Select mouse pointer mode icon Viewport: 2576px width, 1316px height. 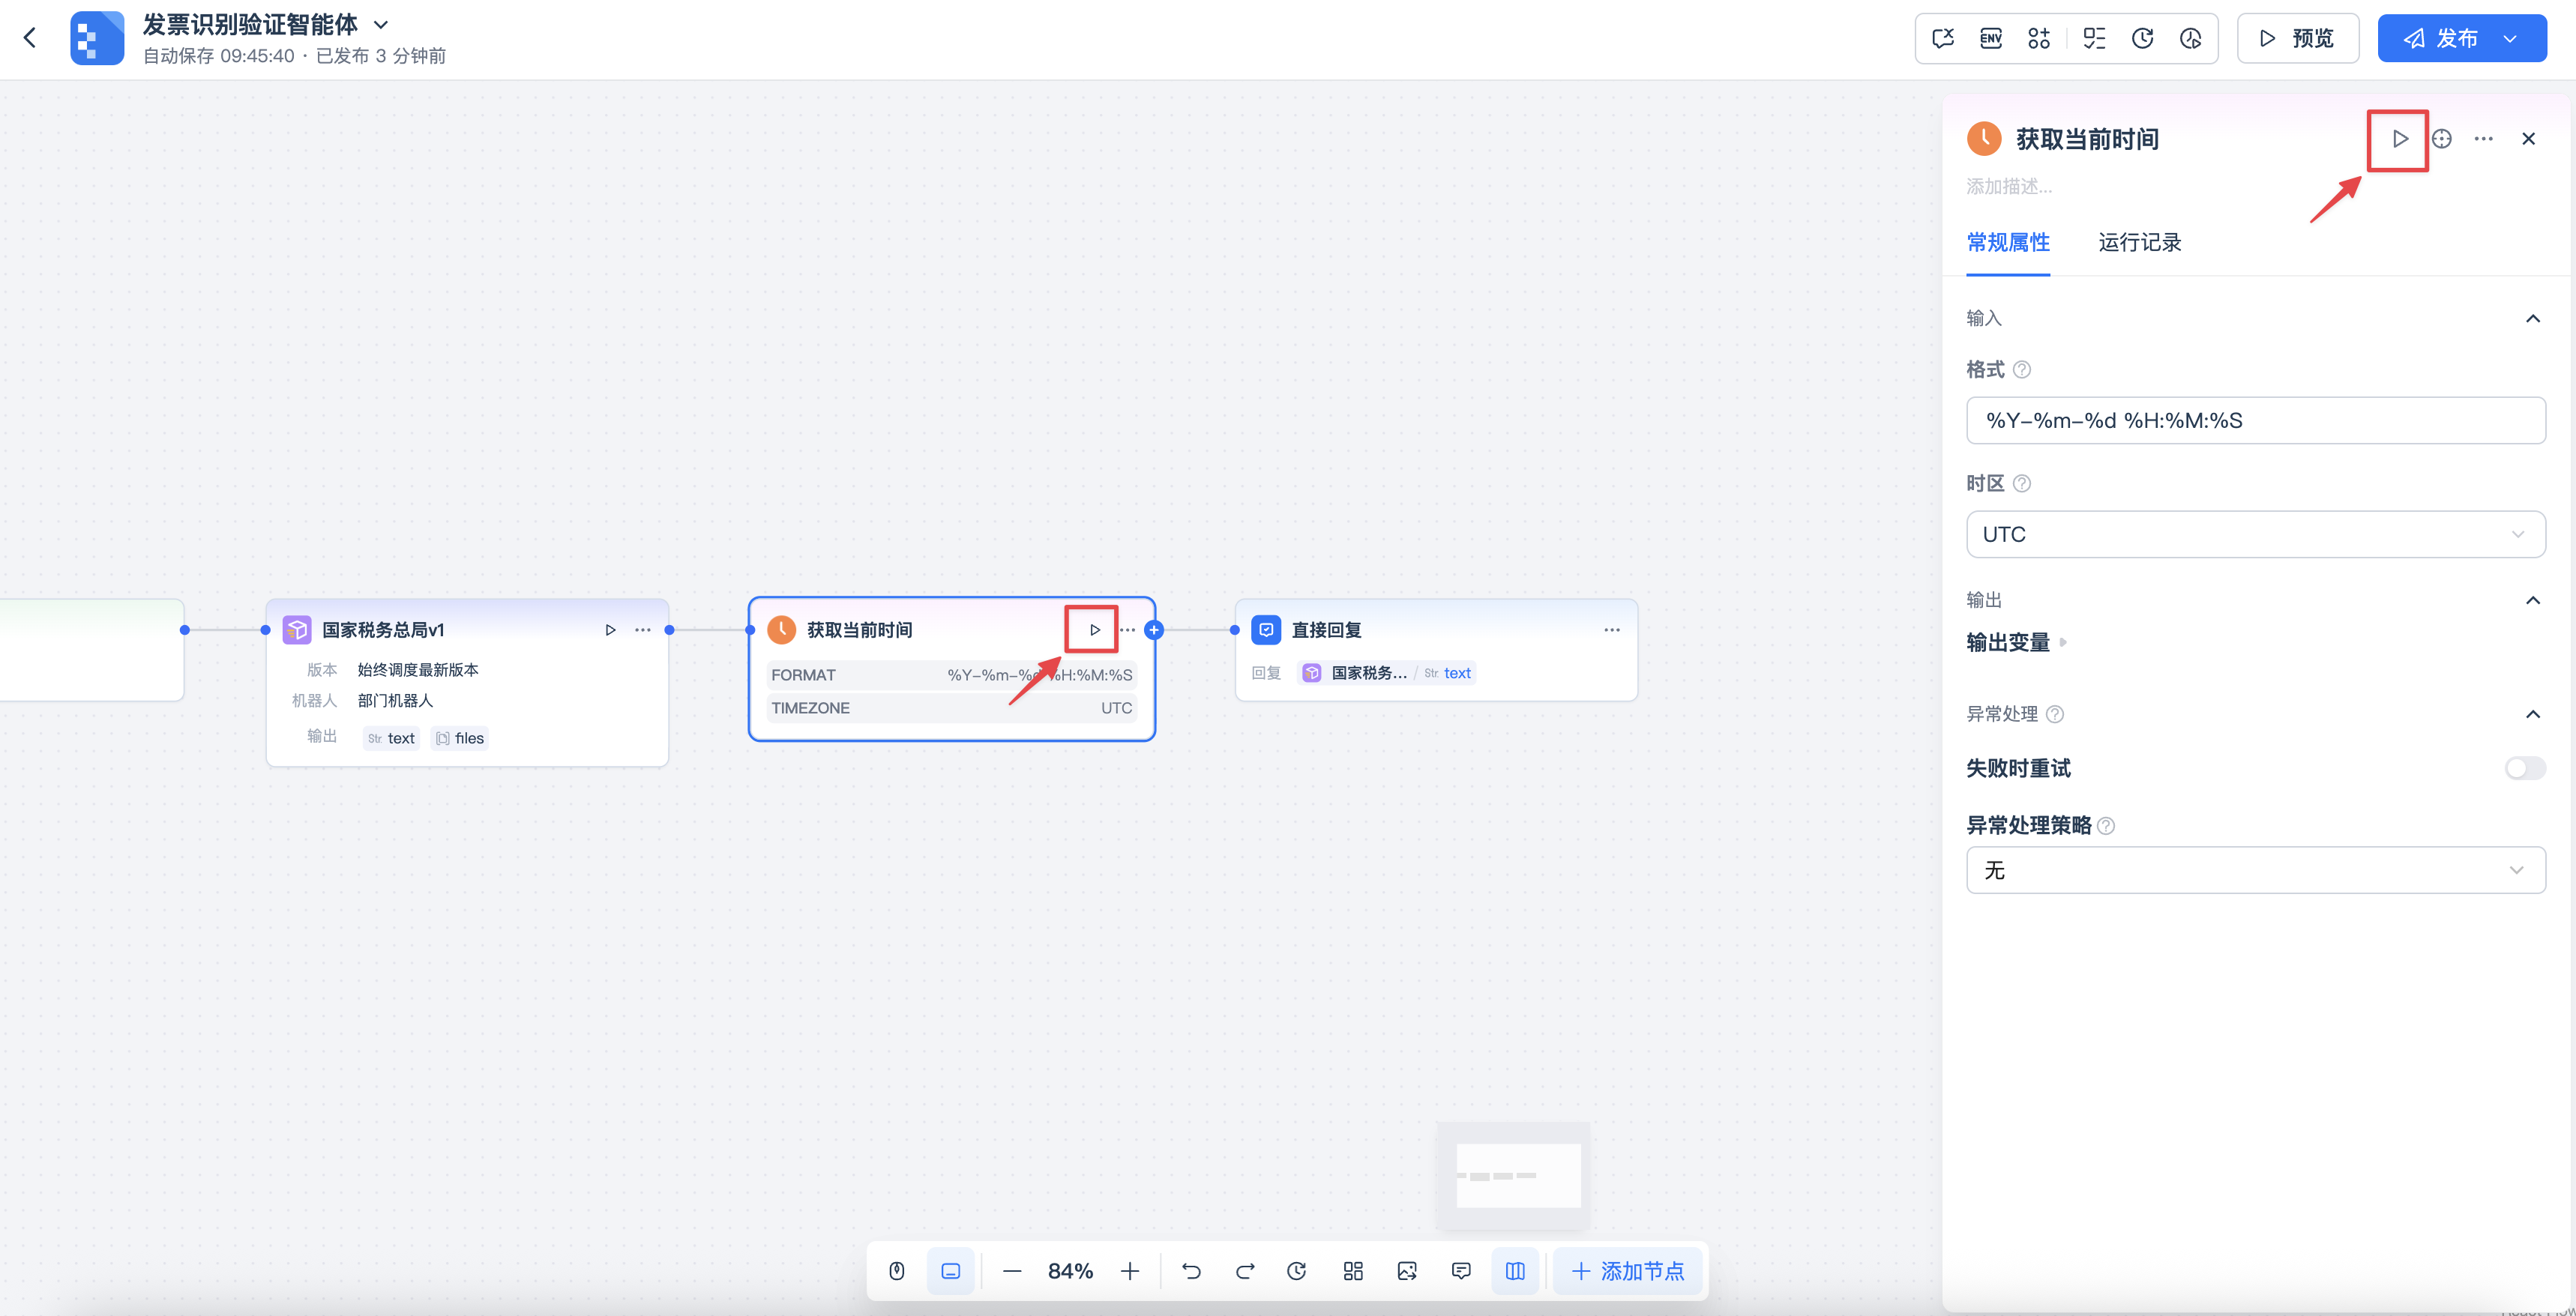tap(897, 1271)
